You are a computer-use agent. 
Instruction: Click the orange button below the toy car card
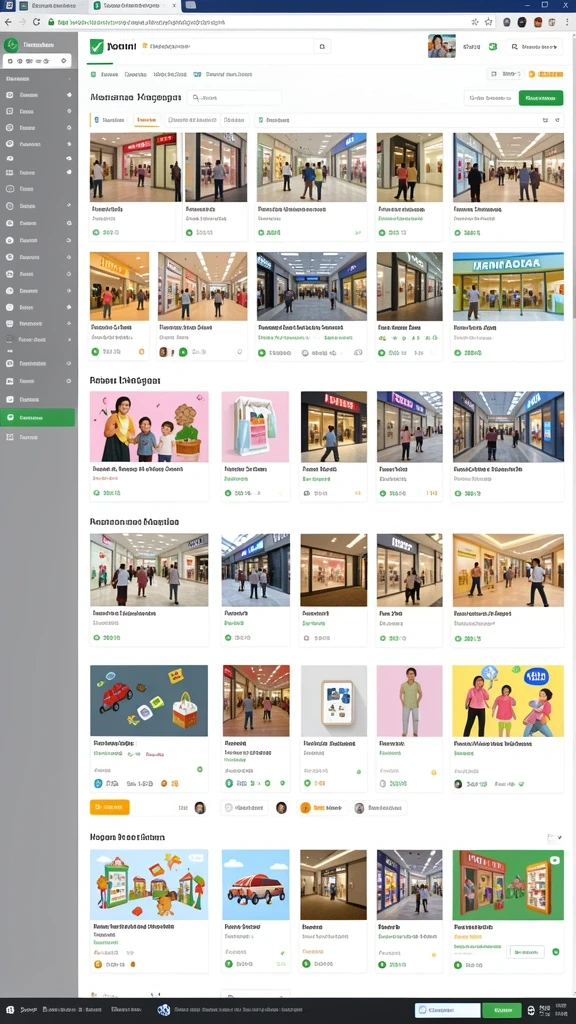[110, 807]
